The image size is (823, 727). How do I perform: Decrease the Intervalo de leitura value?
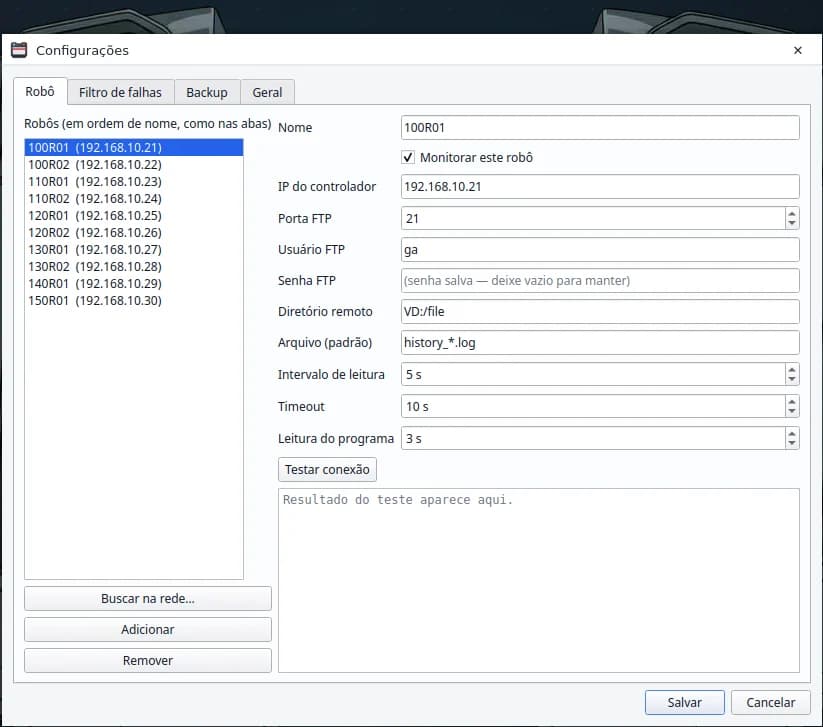[x=792, y=380]
